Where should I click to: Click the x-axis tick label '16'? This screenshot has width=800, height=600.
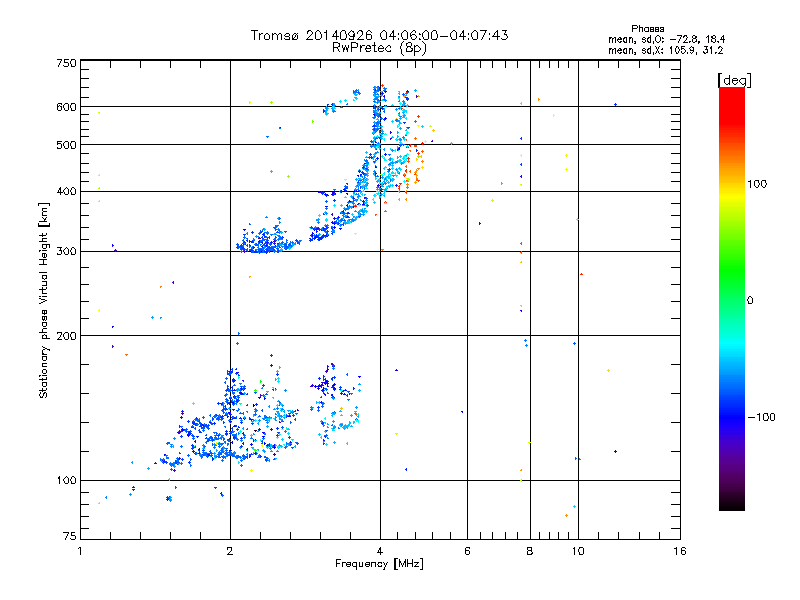(x=680, y=551)
